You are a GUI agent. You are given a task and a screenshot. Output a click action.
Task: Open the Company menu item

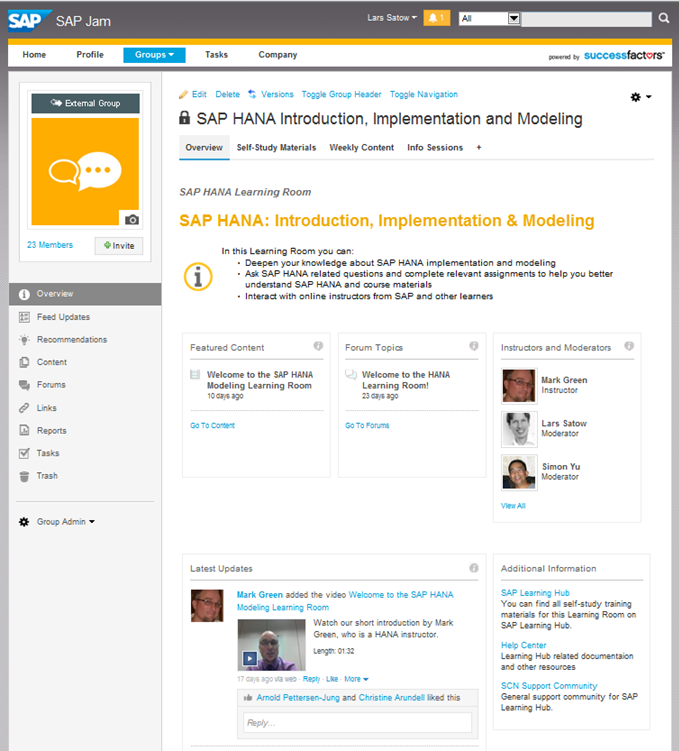tap(278, 55)
